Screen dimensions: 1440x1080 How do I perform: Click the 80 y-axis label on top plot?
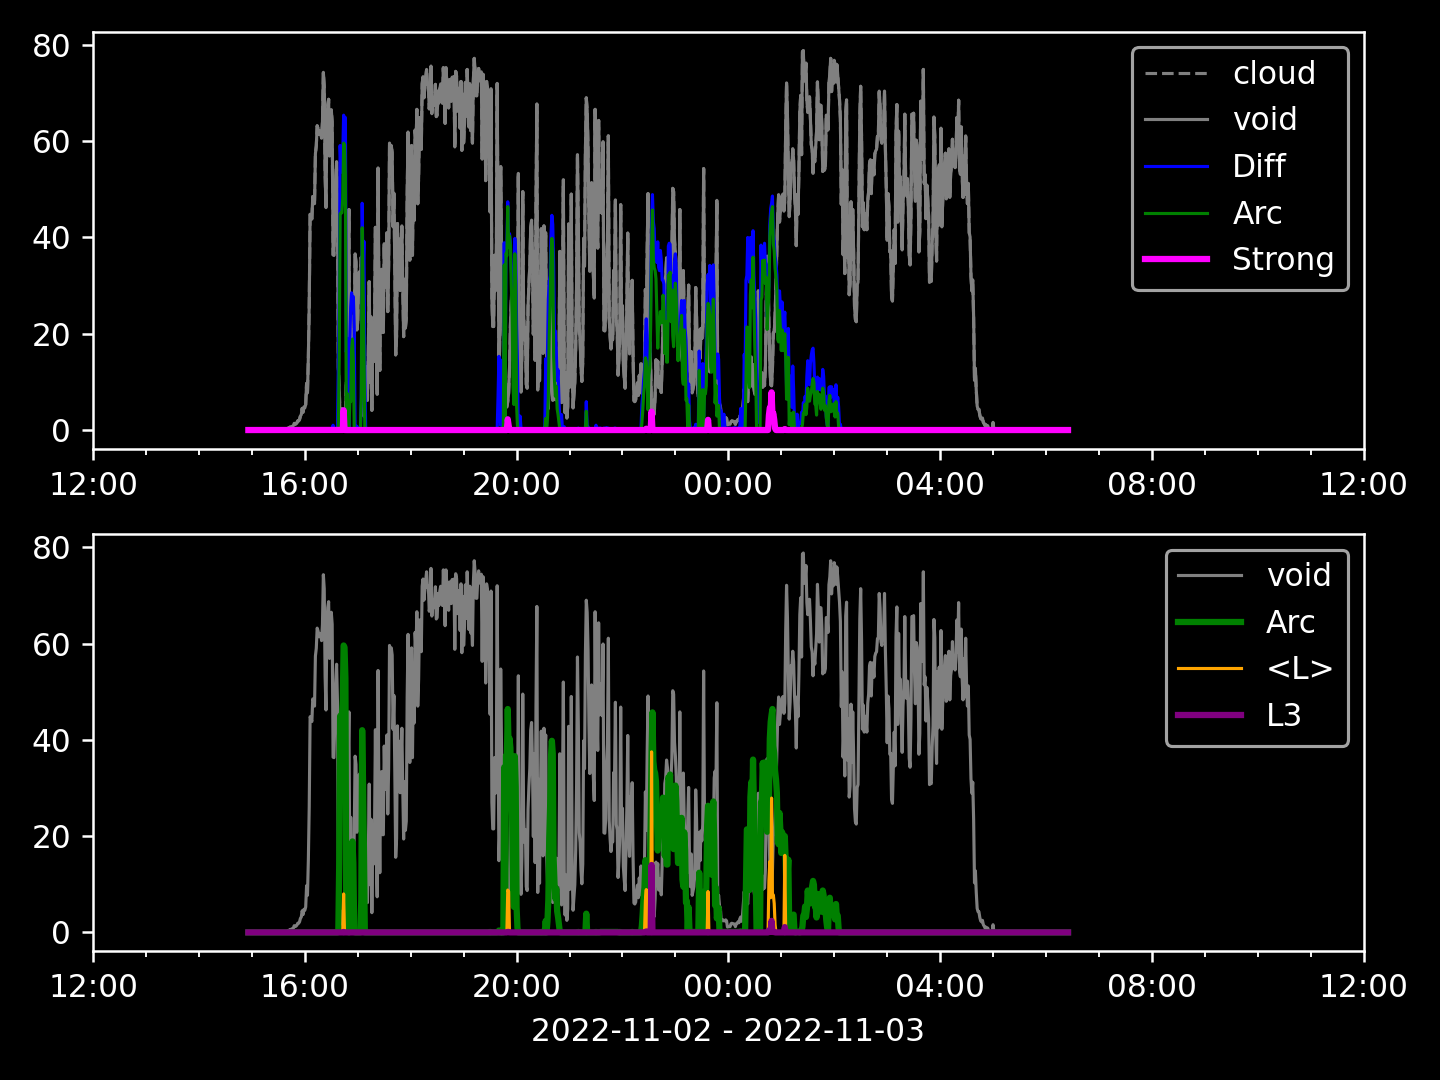point(51,46)
